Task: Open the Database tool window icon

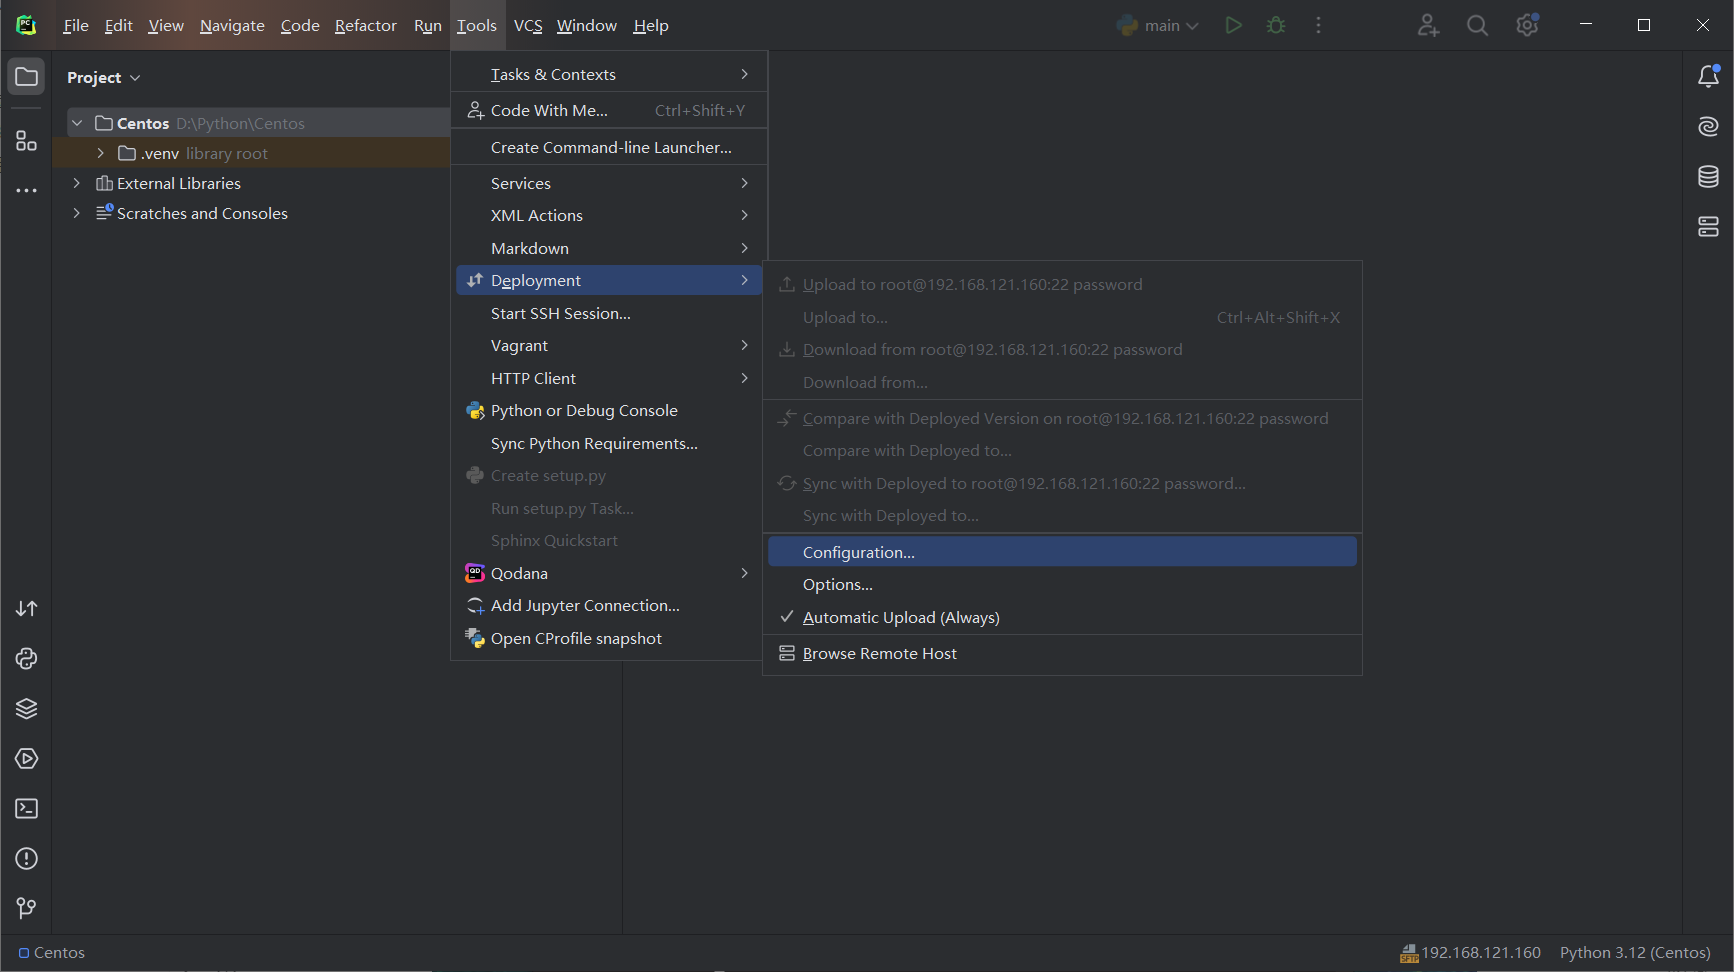Action: tap(1708, 176)
